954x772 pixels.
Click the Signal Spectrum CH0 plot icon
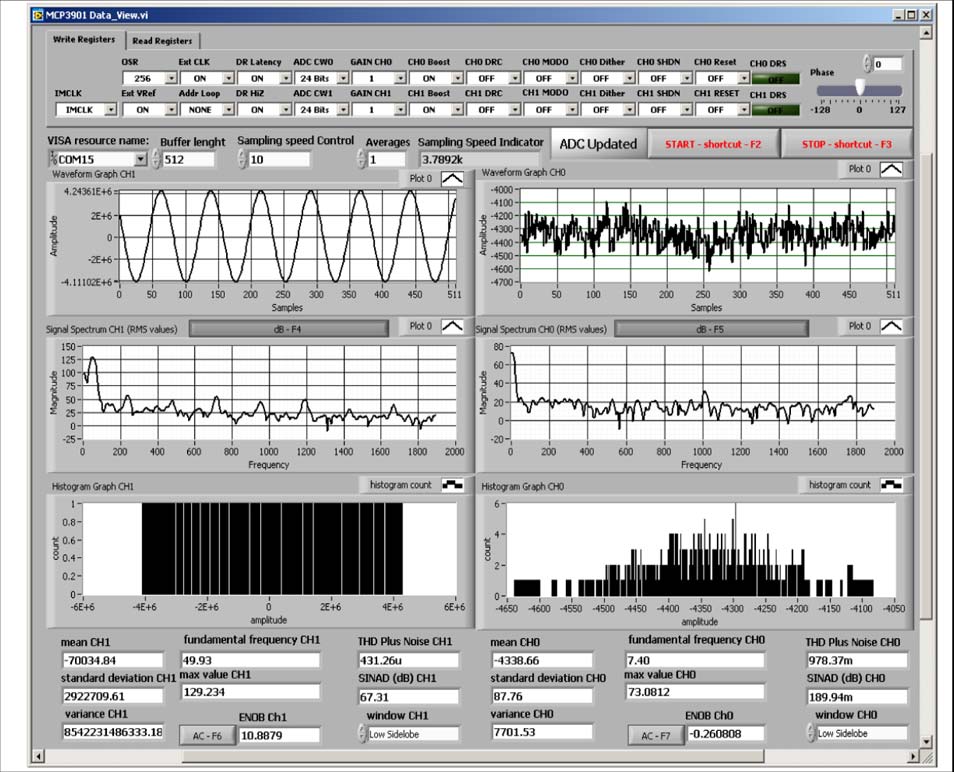(x=889, y=326)
